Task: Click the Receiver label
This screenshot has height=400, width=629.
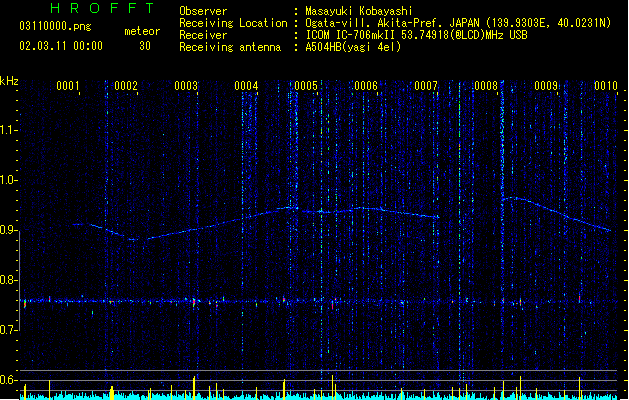Action: coord(203,35)
